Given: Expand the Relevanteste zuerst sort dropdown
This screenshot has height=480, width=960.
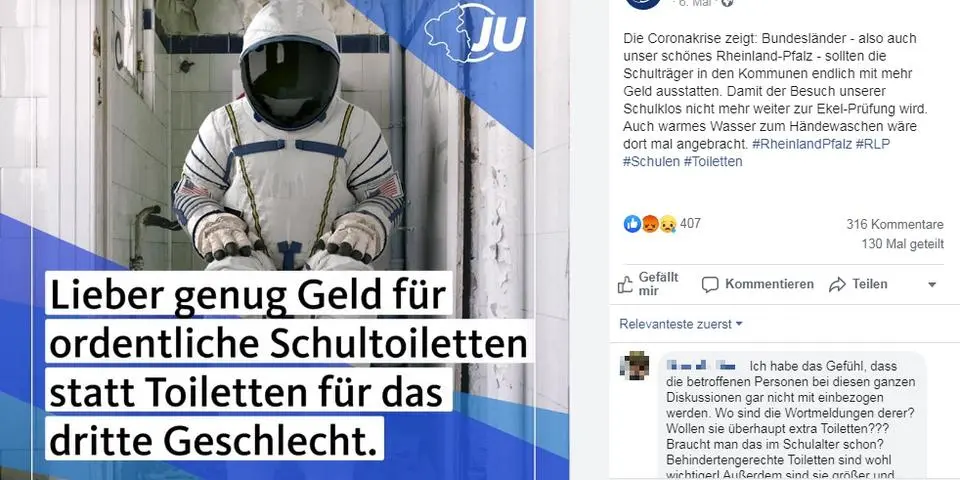Looking at the screenshot, I should (681, 324).
